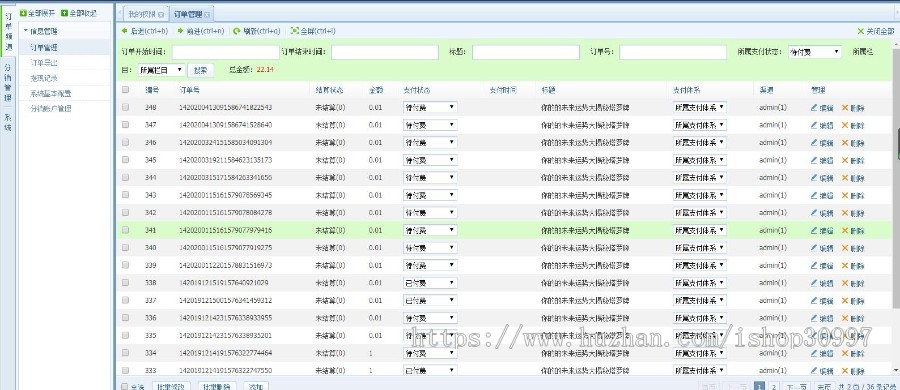Open payment status dropdown for order 340
Viewport: 900px width, 390px height.
pos(430,248)
